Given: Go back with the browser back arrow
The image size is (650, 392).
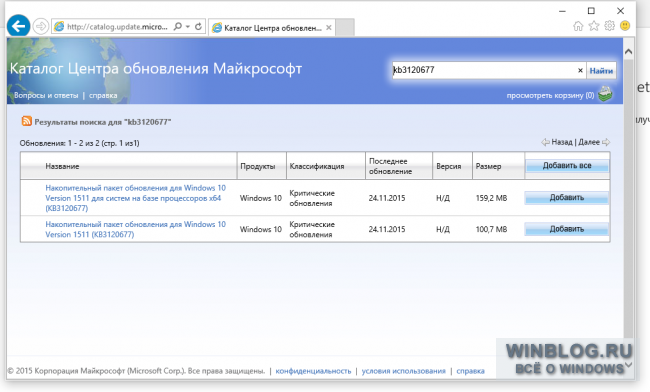Looking at the screenshot, I should (x=18, y=26).
